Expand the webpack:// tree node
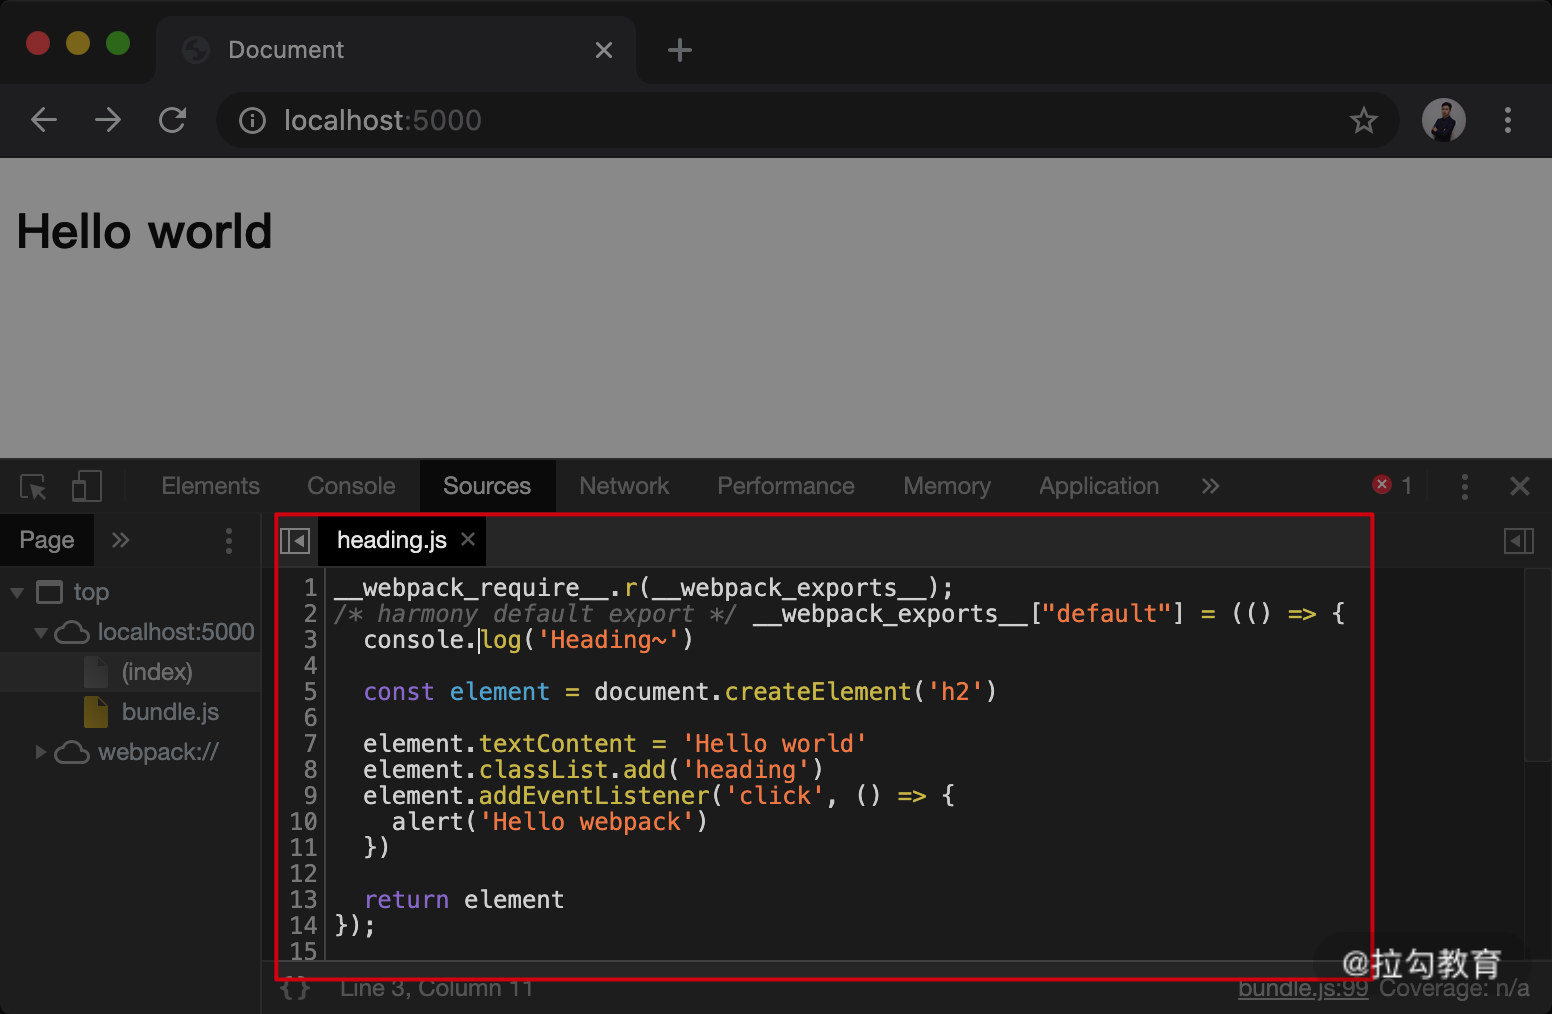1552x1014 pixels. 41,752
